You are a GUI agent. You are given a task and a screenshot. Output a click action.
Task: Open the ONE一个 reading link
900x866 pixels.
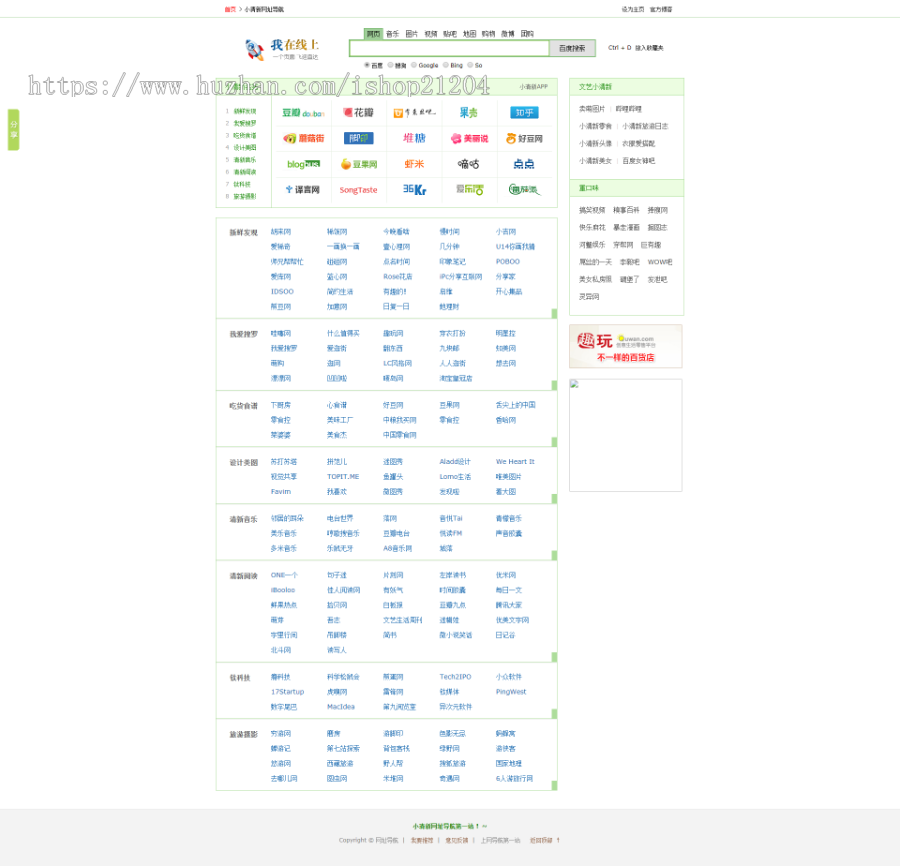tap(284, 575)
